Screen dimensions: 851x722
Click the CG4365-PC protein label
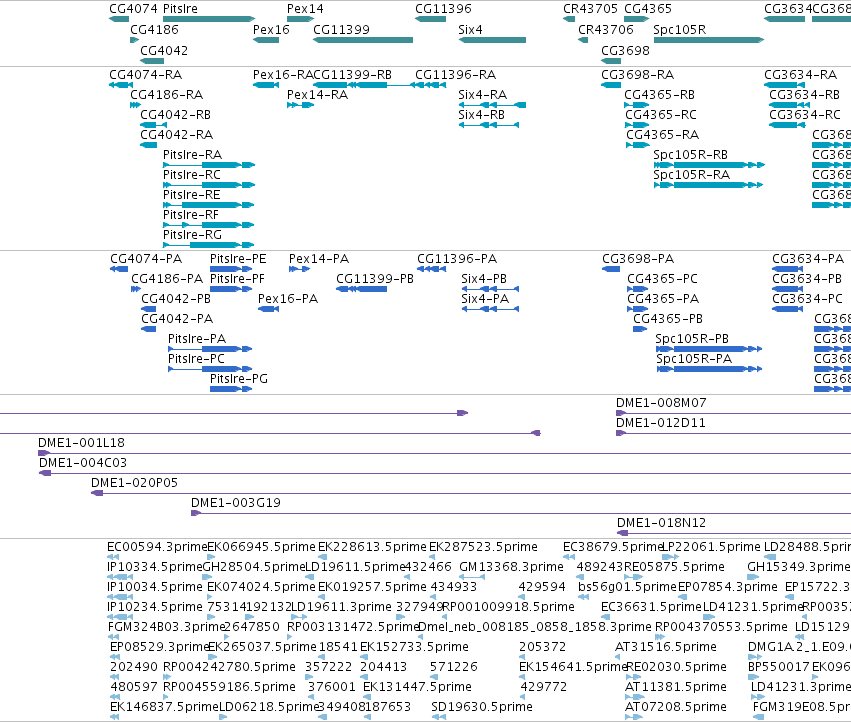[663, 279]
